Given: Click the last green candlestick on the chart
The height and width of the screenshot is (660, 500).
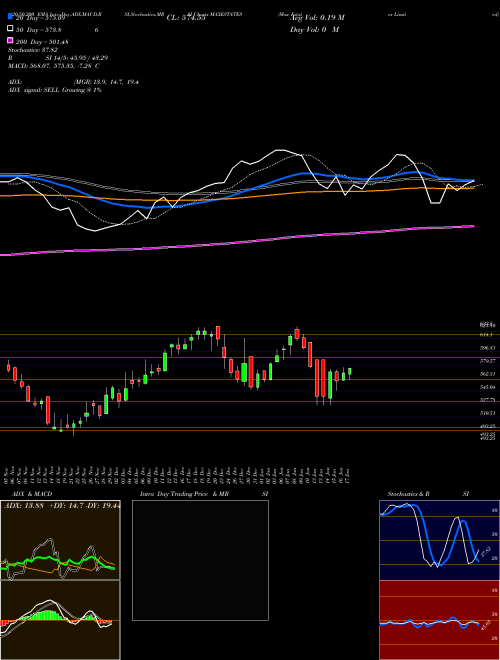Looking at the screenshot, I should [350, 371].
